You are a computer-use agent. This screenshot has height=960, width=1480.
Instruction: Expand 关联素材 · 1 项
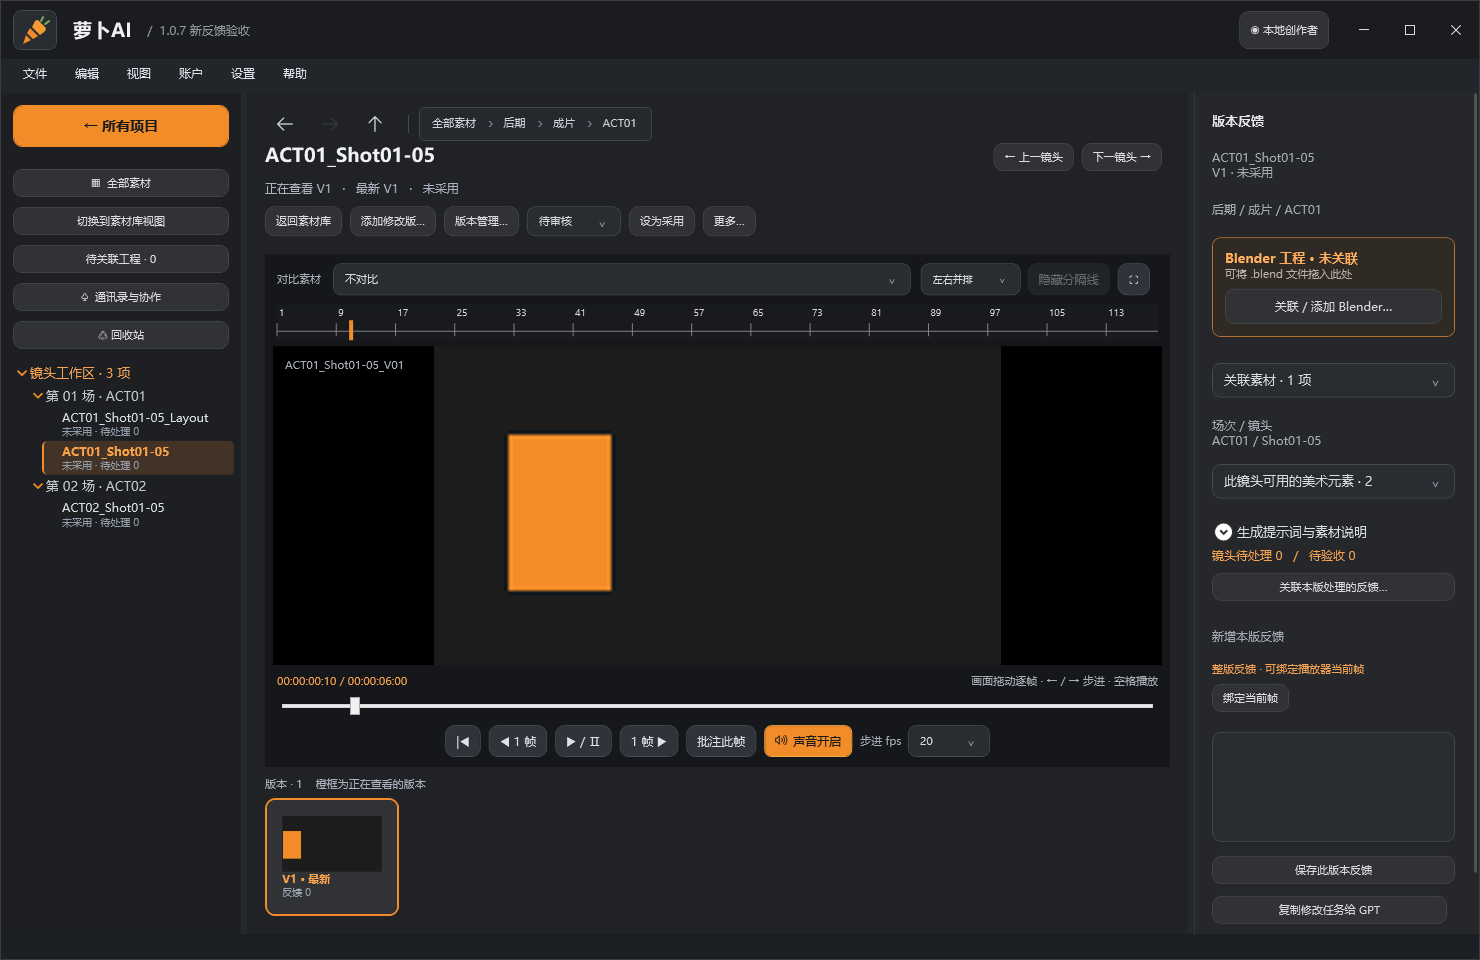coord(1333,380)
